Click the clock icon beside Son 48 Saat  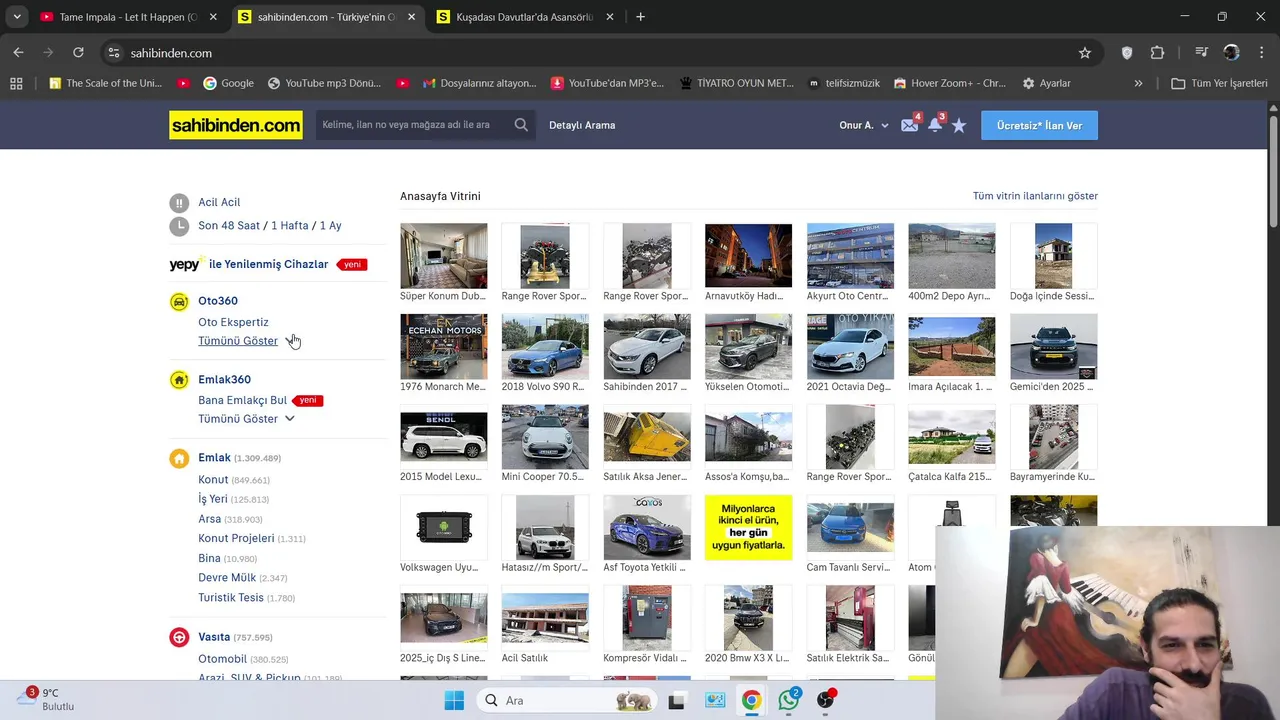179,226
